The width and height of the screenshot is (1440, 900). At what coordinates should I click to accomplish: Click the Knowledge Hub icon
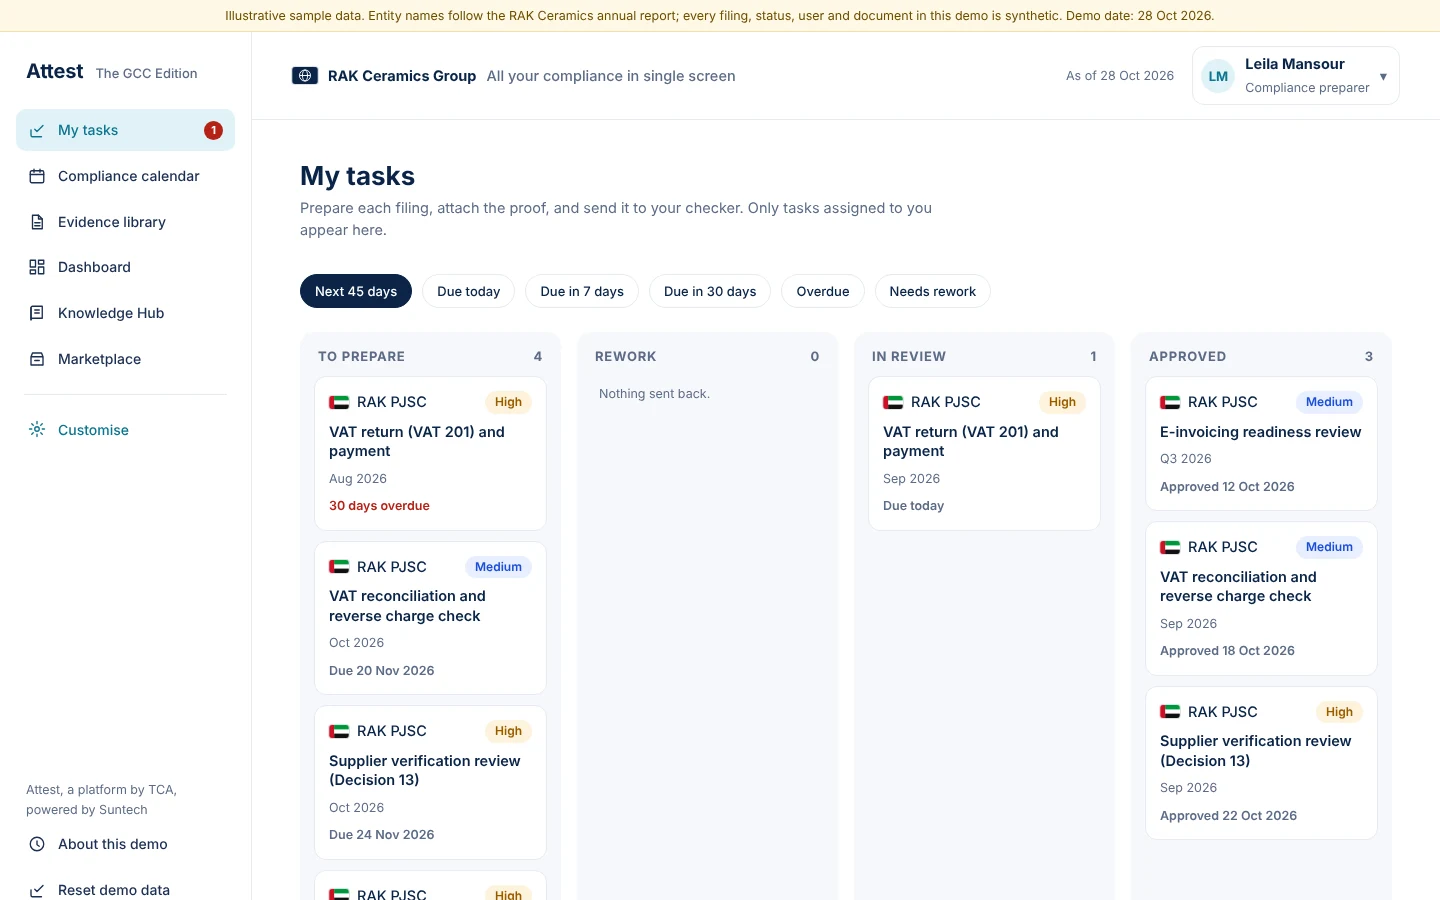37,313
